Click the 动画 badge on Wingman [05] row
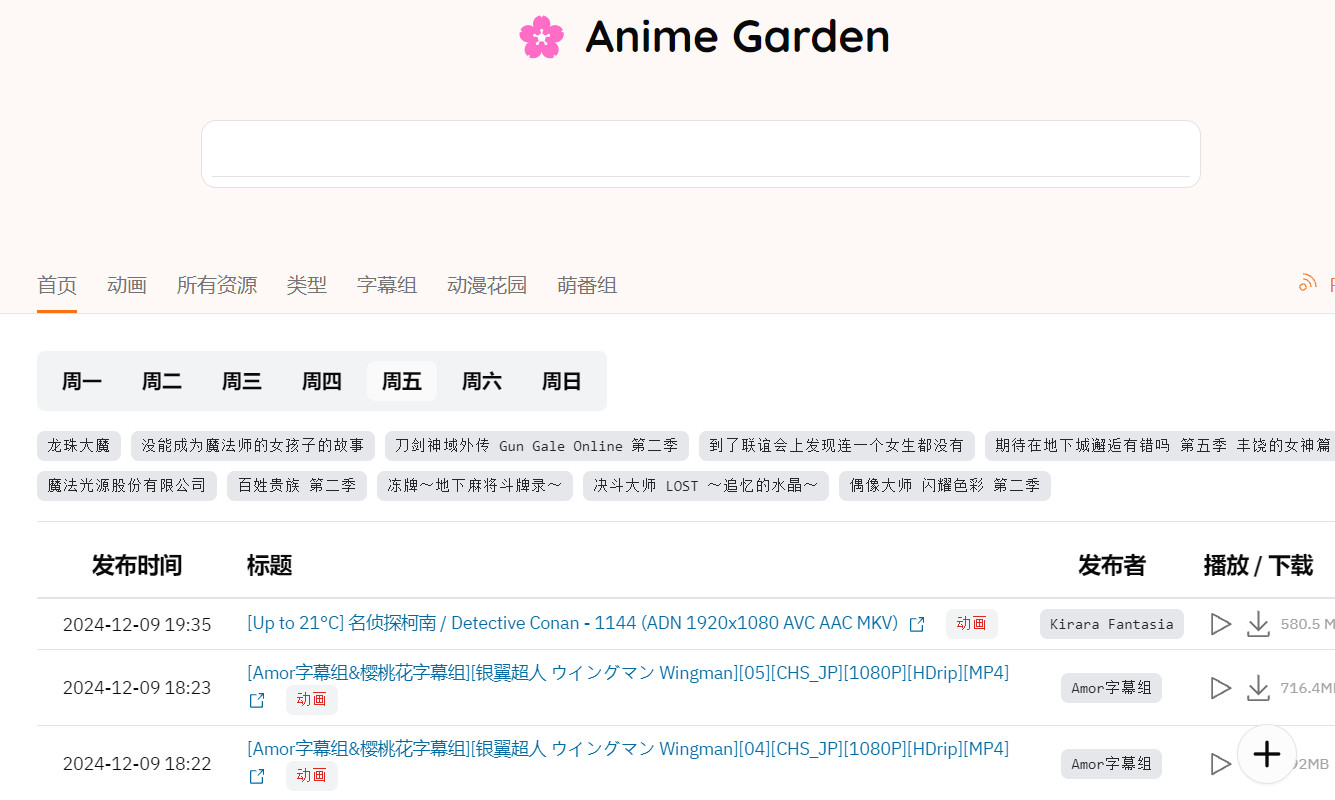The height and width of the screenshot is (800, 1335). [x=312, y=700]
